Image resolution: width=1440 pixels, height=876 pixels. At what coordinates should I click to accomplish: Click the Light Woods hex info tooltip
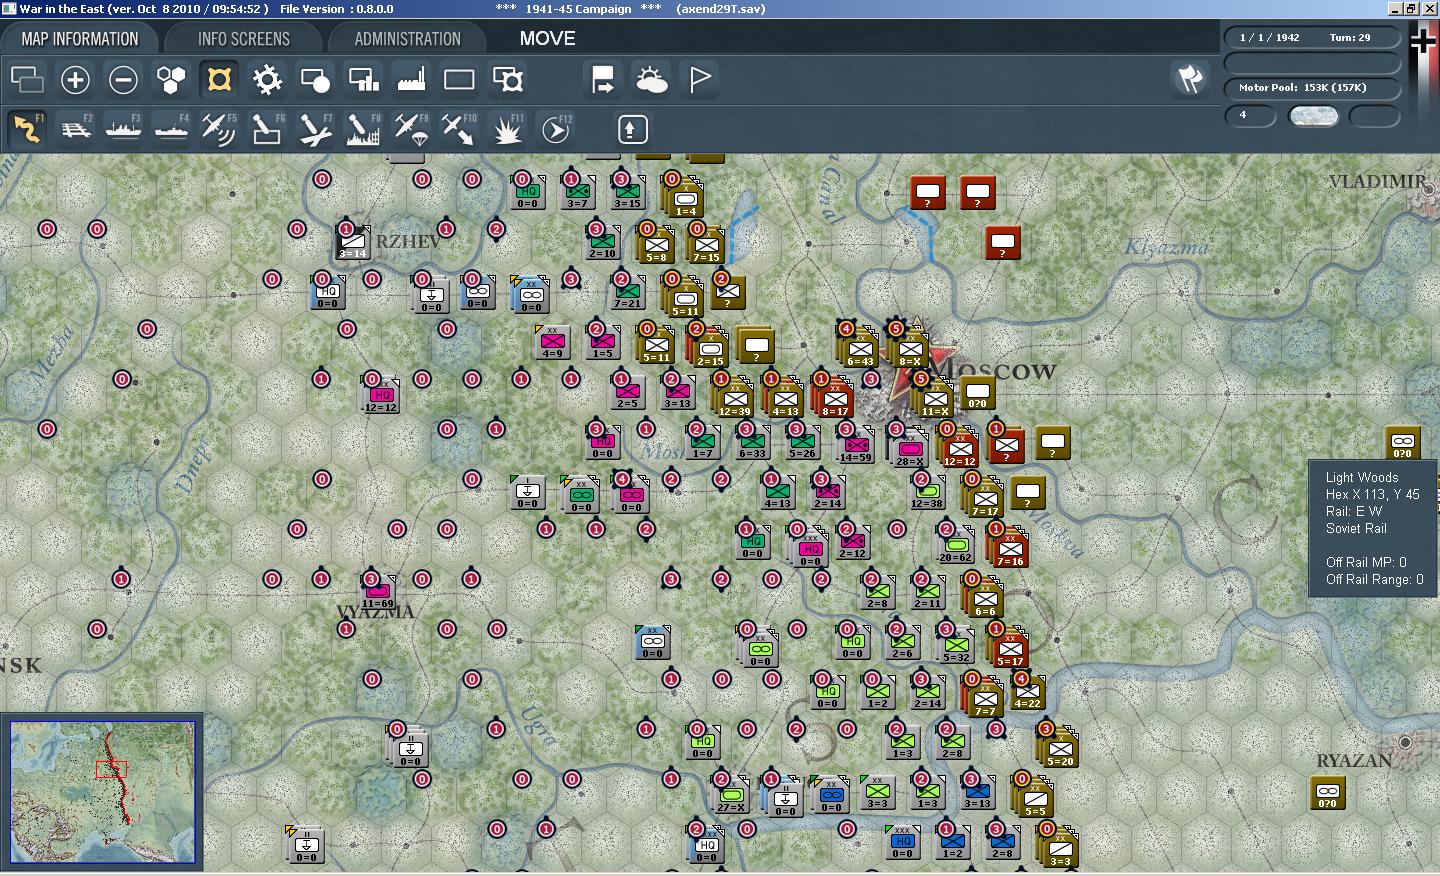pyautogui.click(x=1373, y=528)
